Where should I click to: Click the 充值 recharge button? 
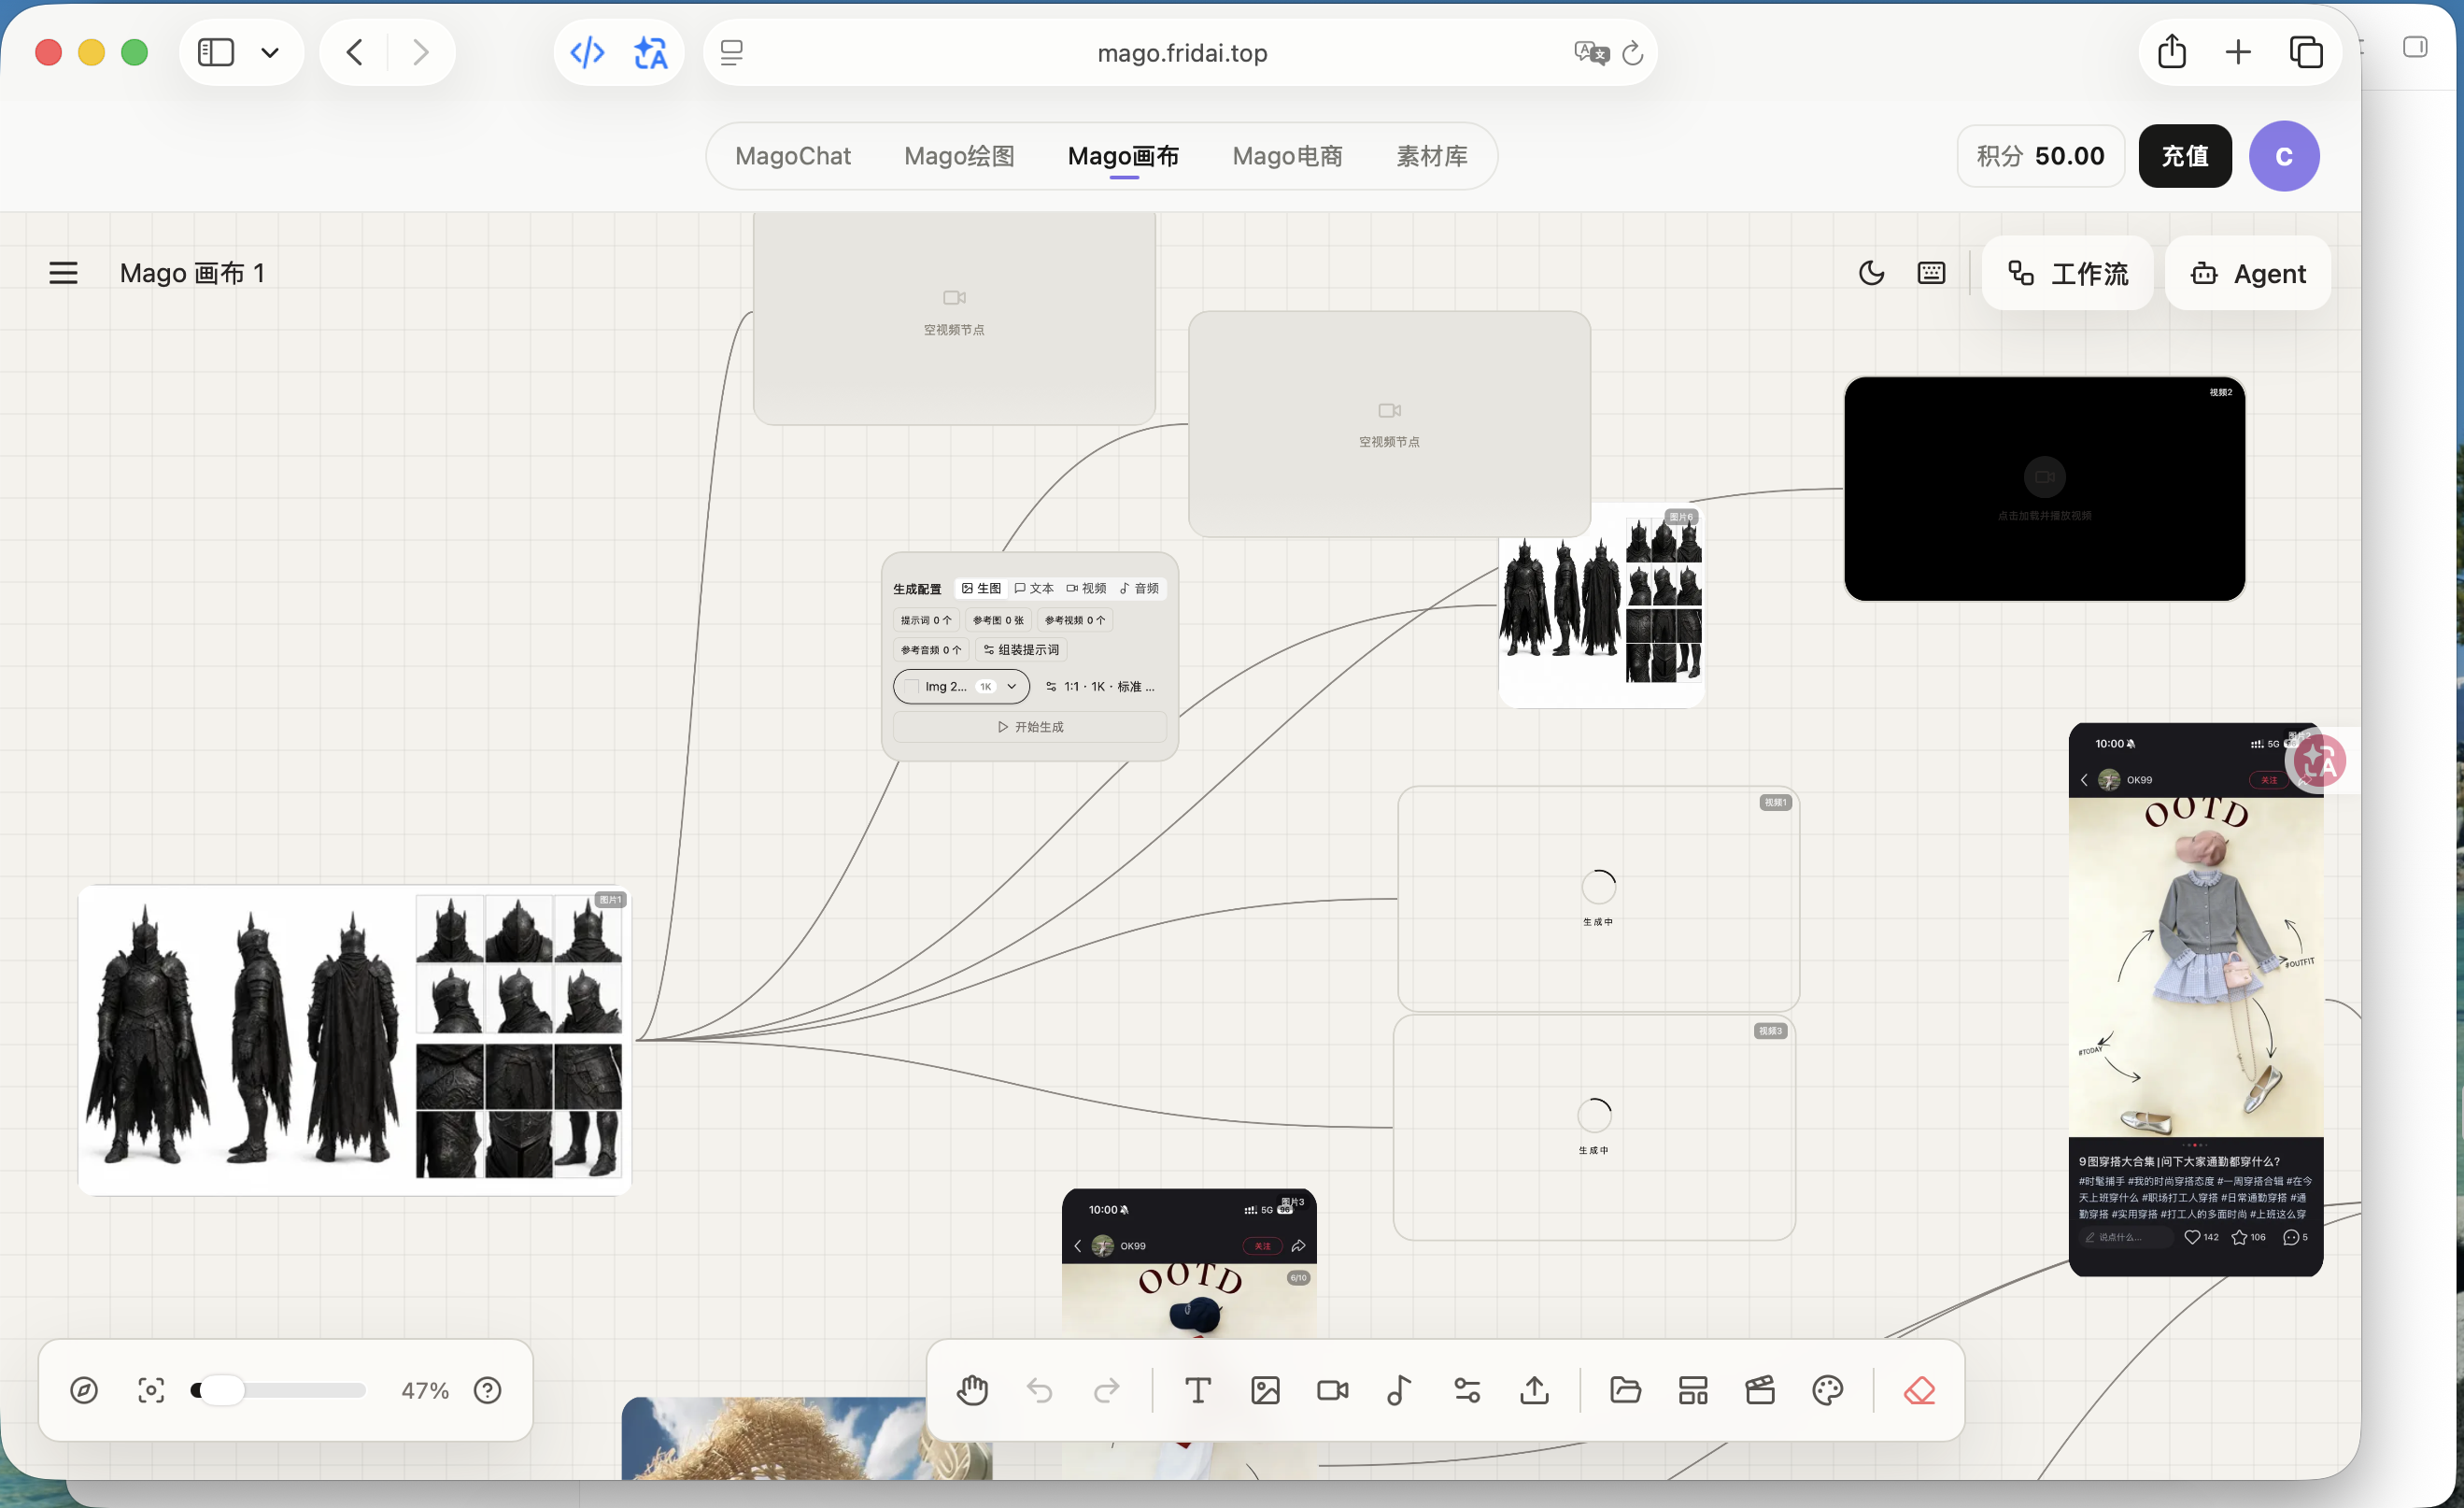(2185, 156)
